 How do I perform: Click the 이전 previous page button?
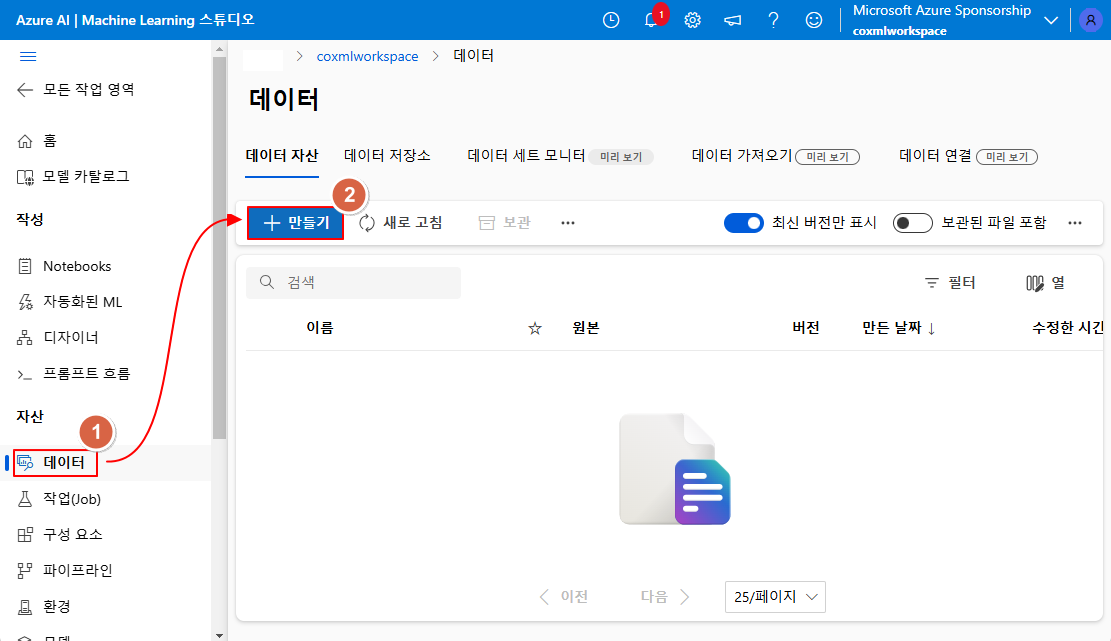click(563, 597)
